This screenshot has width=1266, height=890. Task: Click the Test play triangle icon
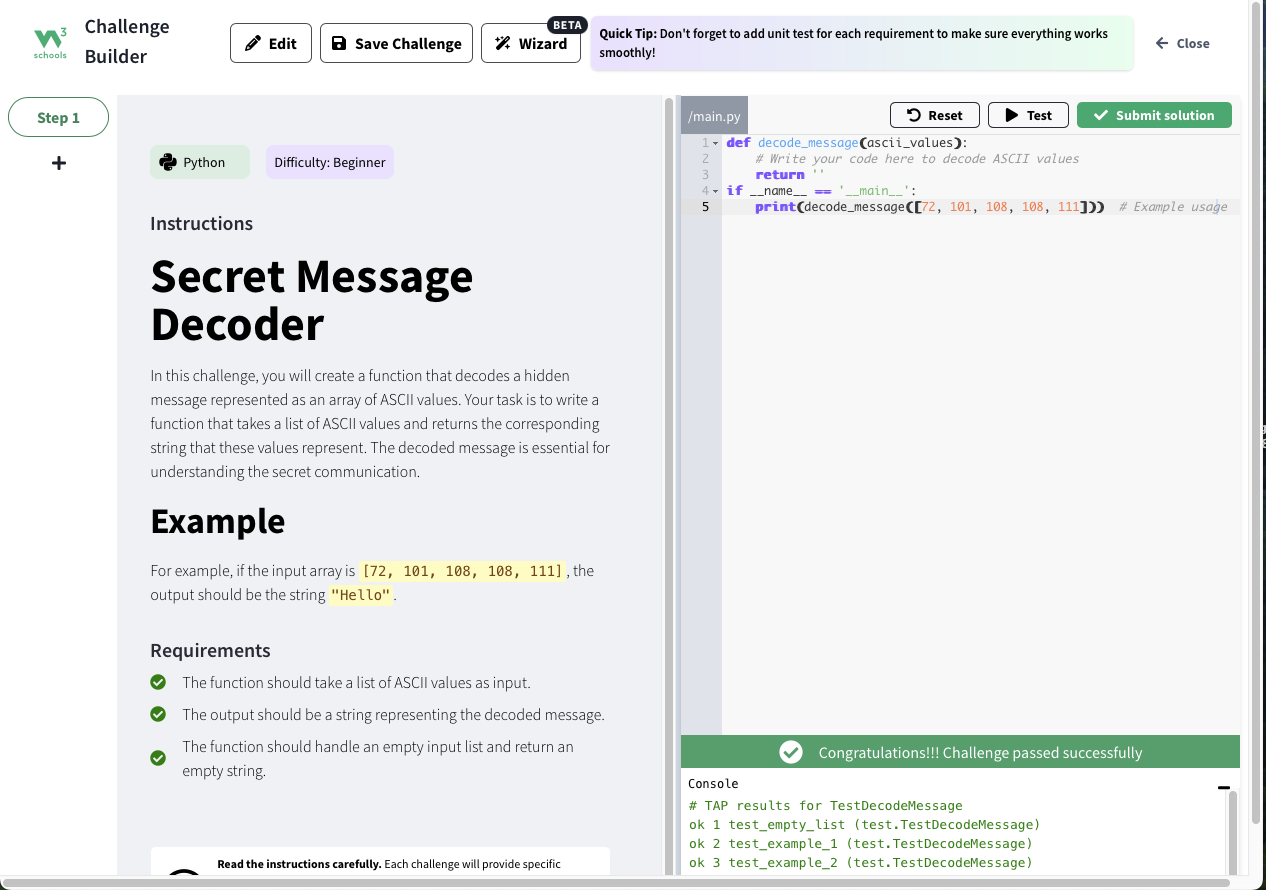point(1011,115)
